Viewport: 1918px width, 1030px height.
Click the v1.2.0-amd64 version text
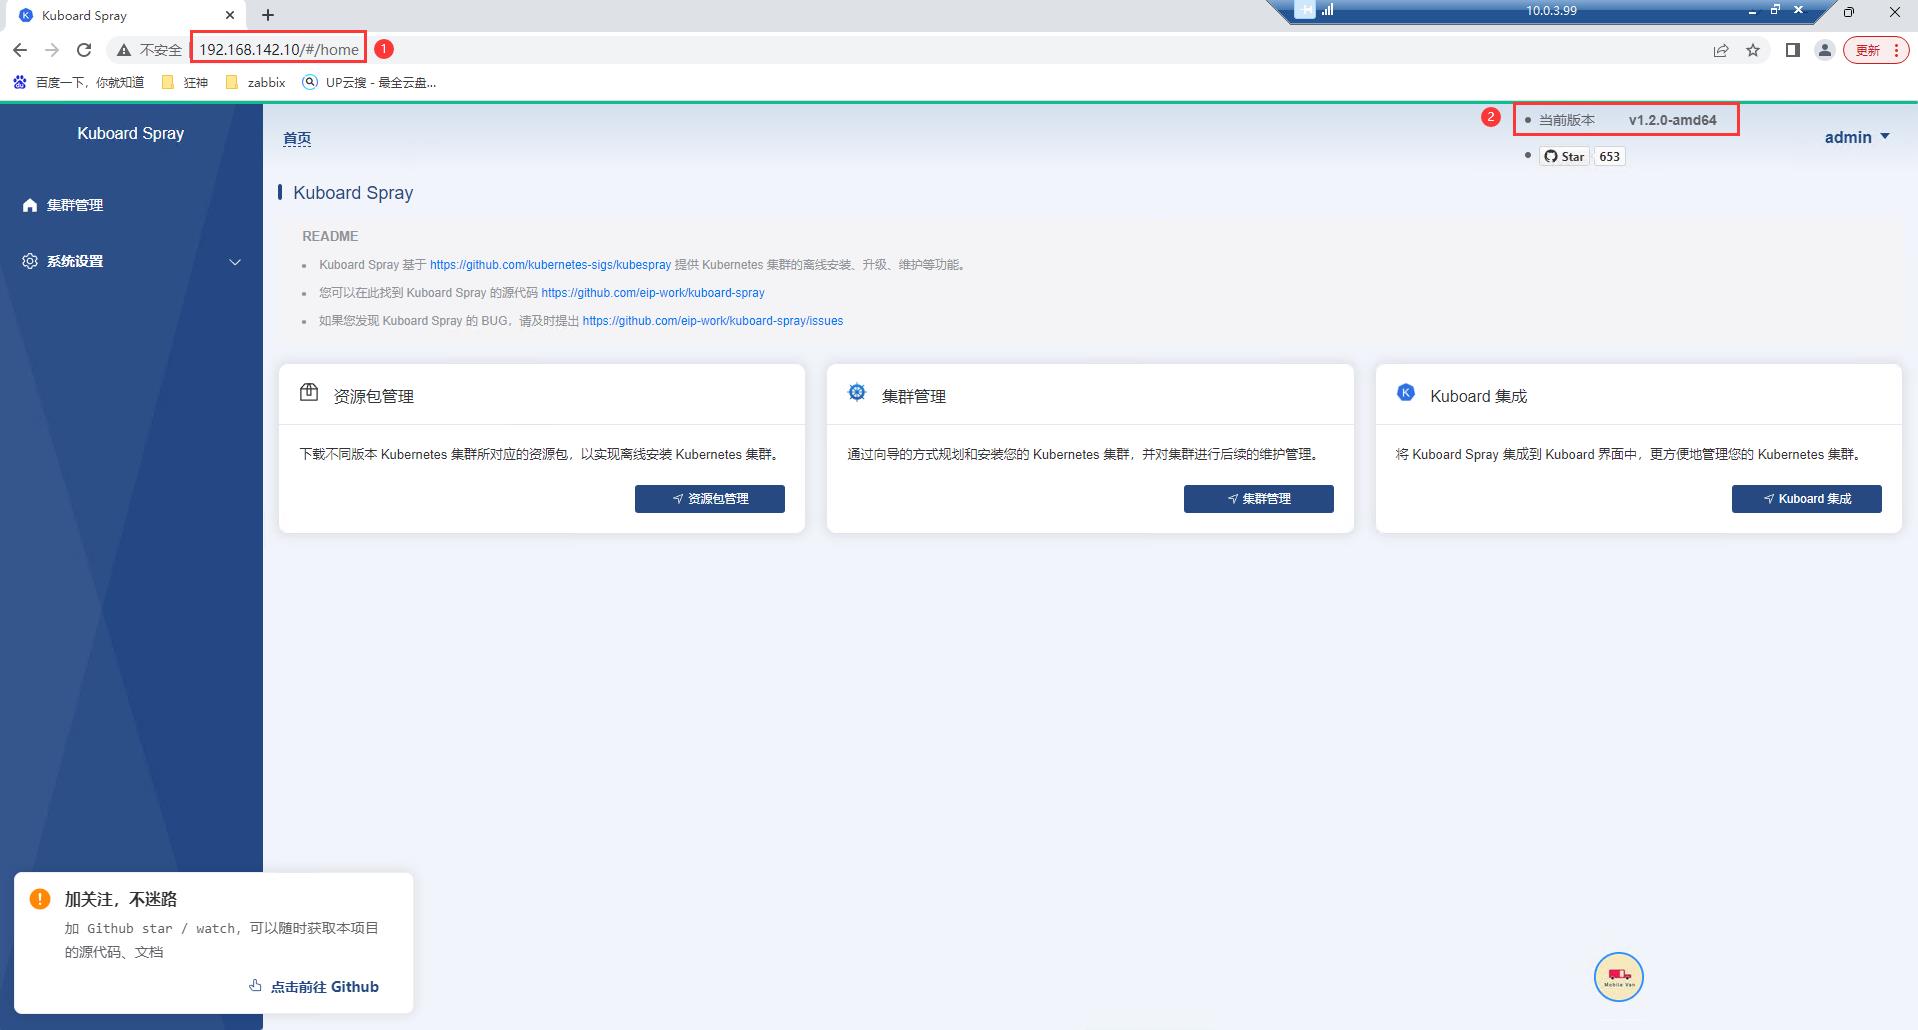click(x=1672, y=120)
